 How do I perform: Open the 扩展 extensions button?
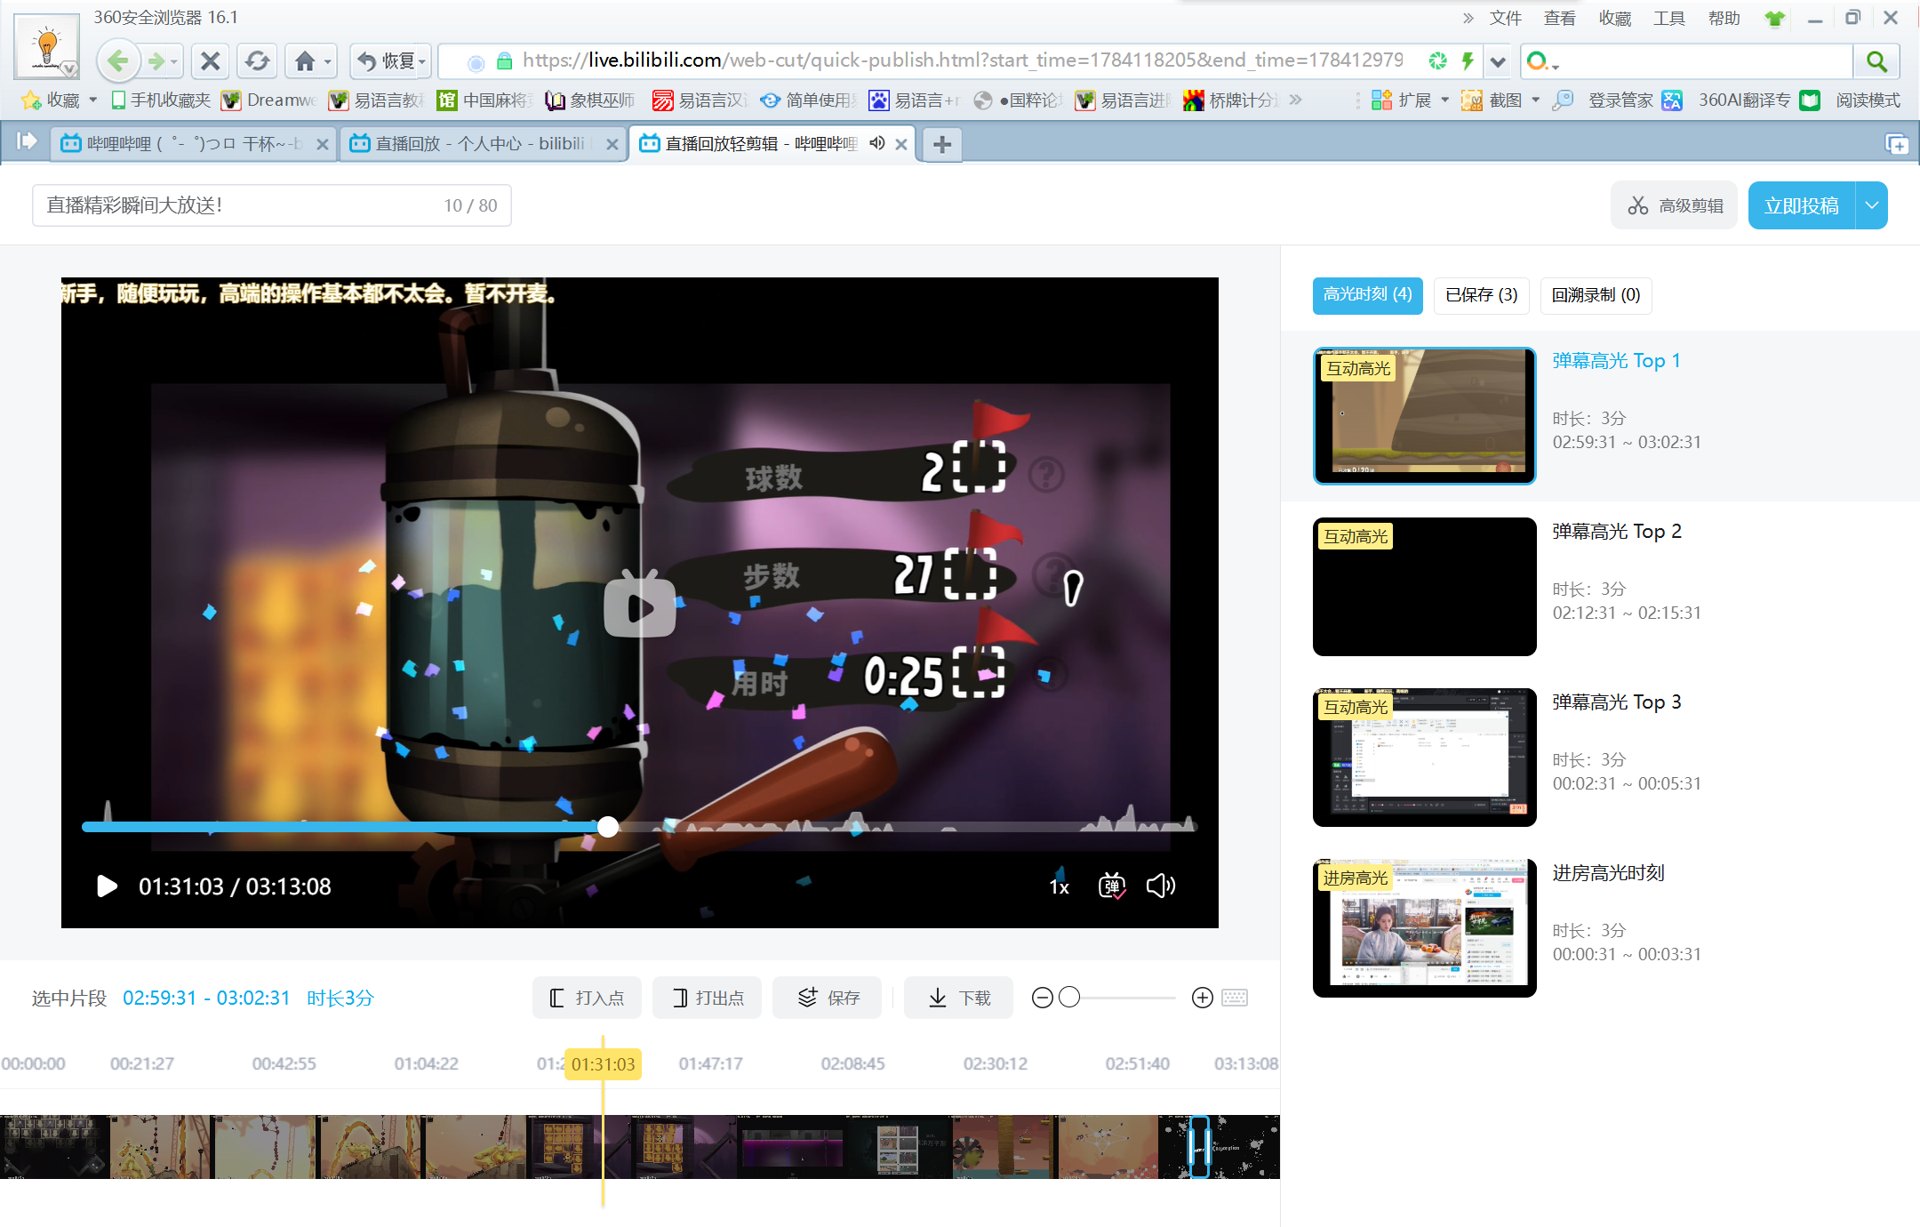click(1402, 100)
